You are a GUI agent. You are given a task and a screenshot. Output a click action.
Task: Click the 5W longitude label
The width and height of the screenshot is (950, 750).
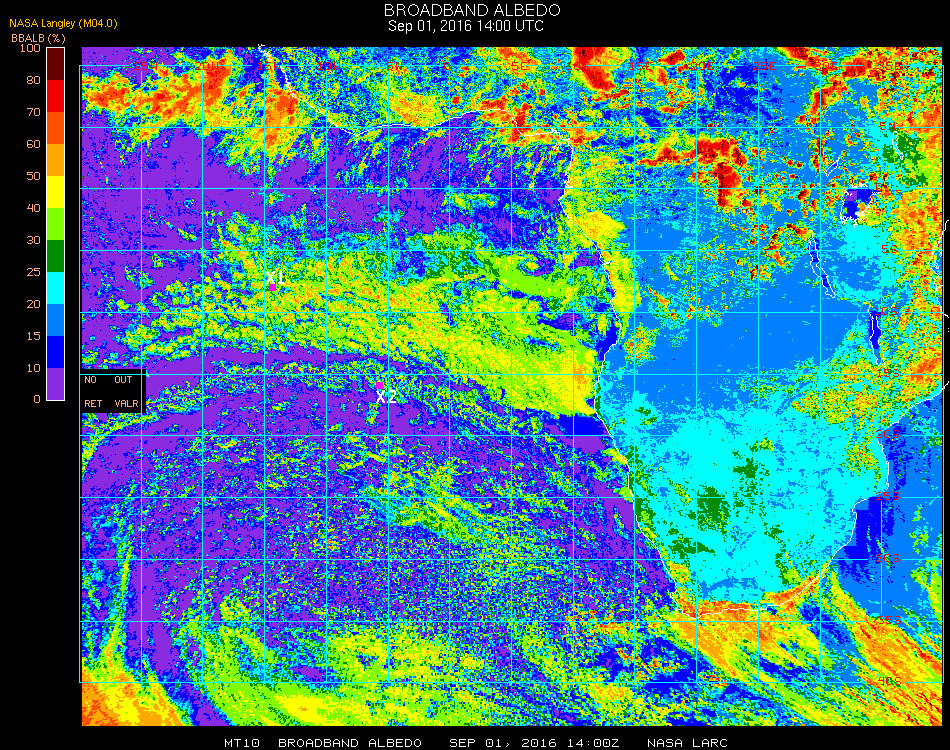[x=395, y=66]
